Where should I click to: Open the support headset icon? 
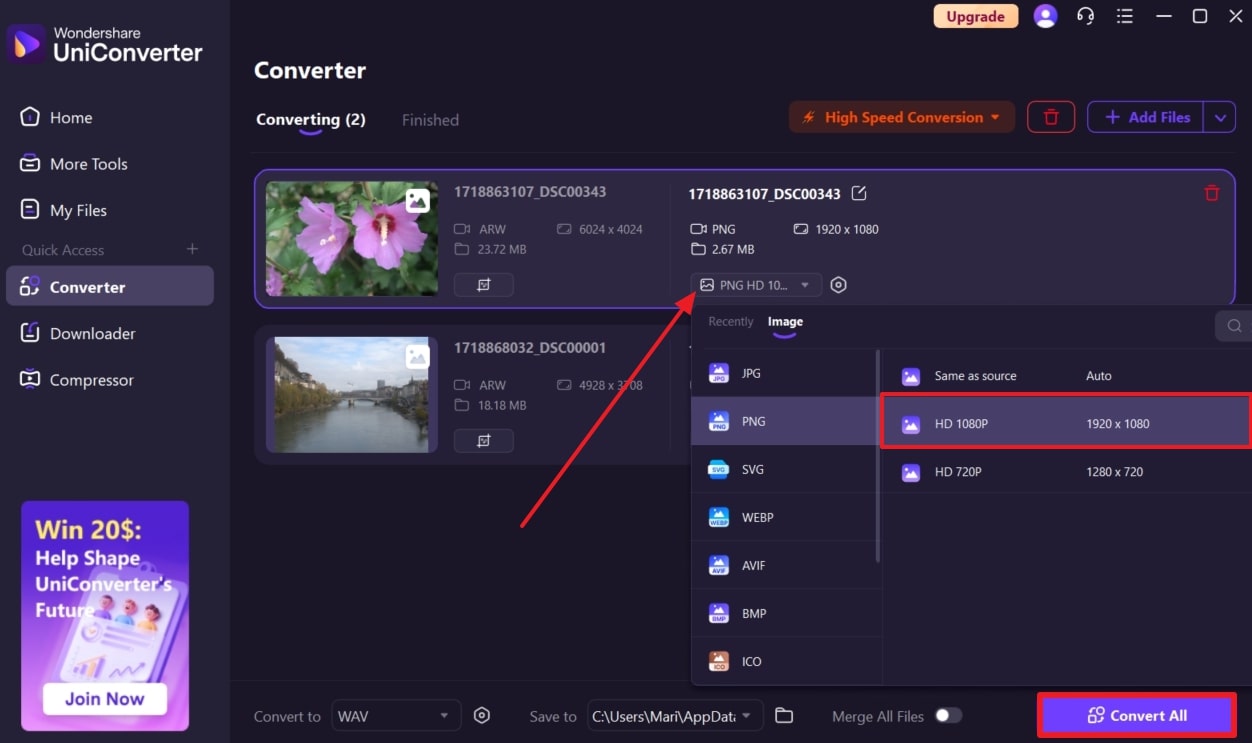pos(1085,16)
